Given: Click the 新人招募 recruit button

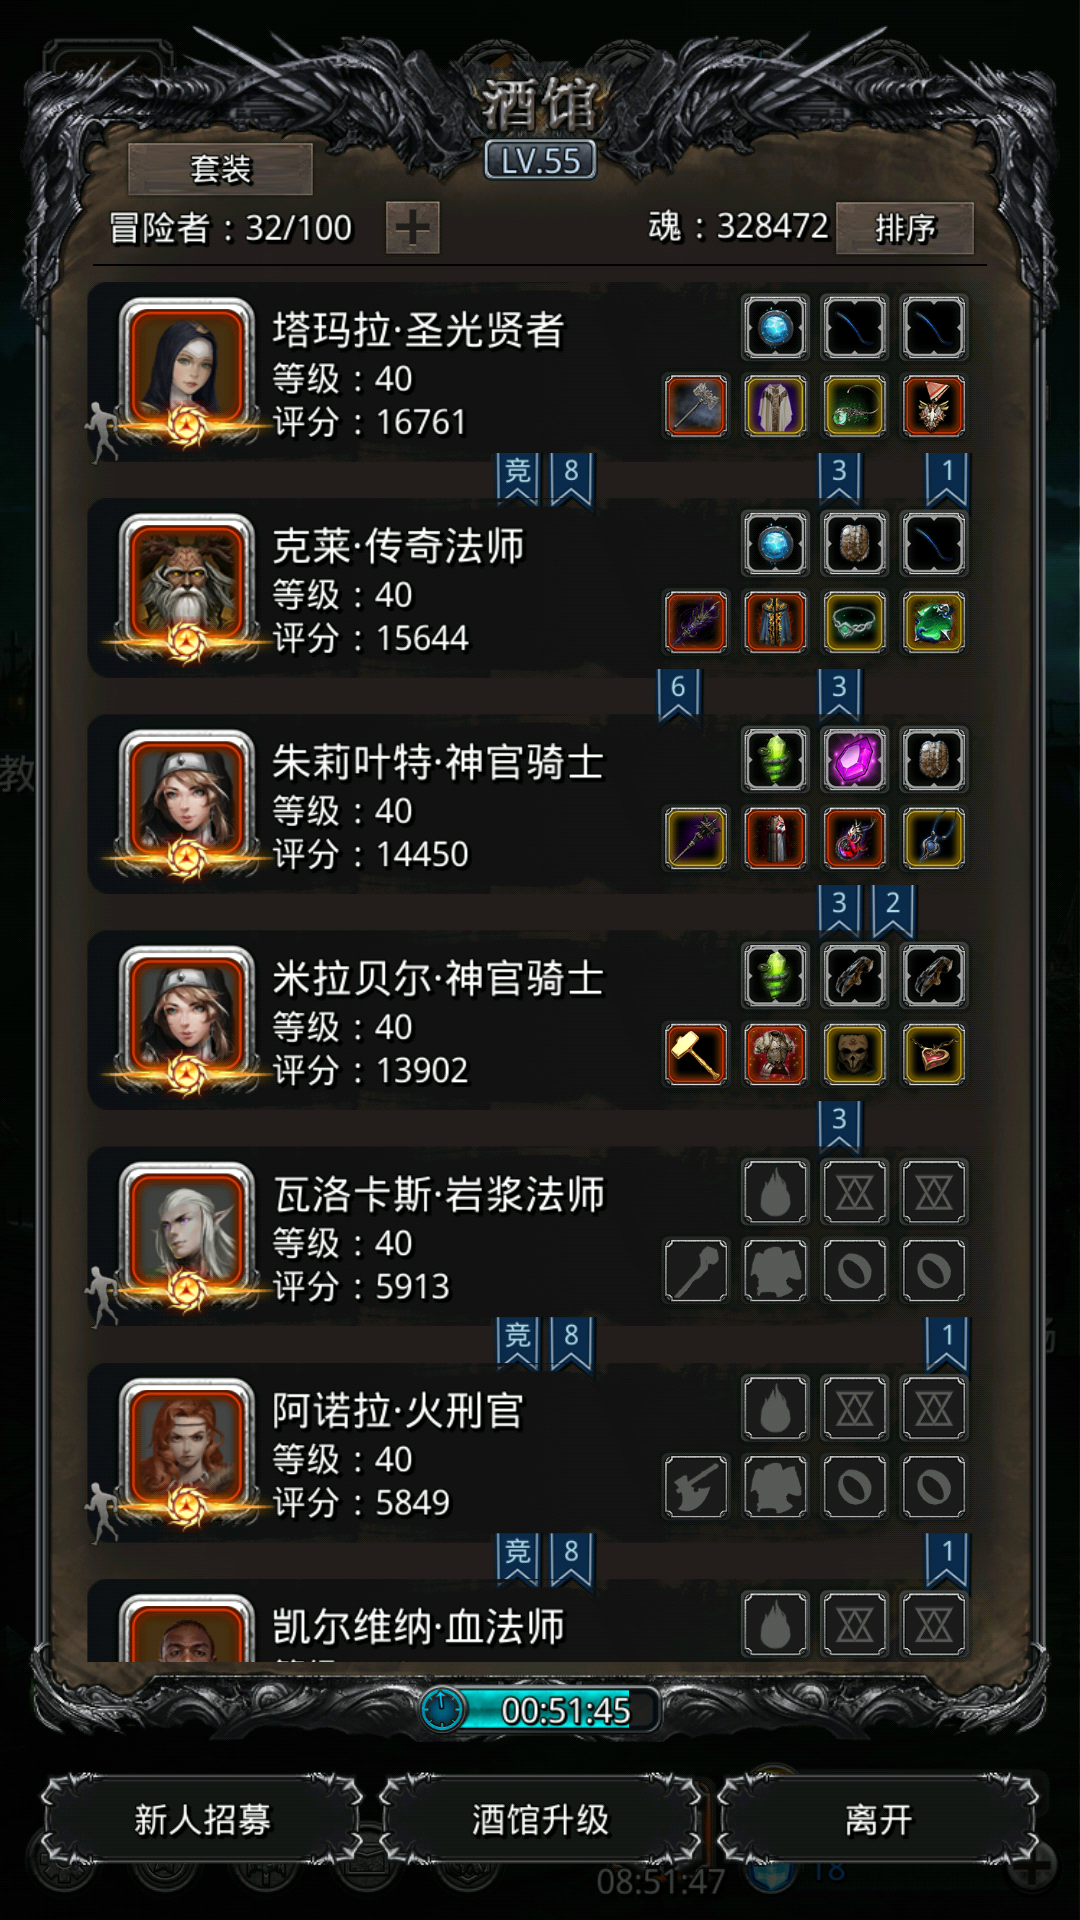Looking at the screenshot, I should click(202, 1820).
